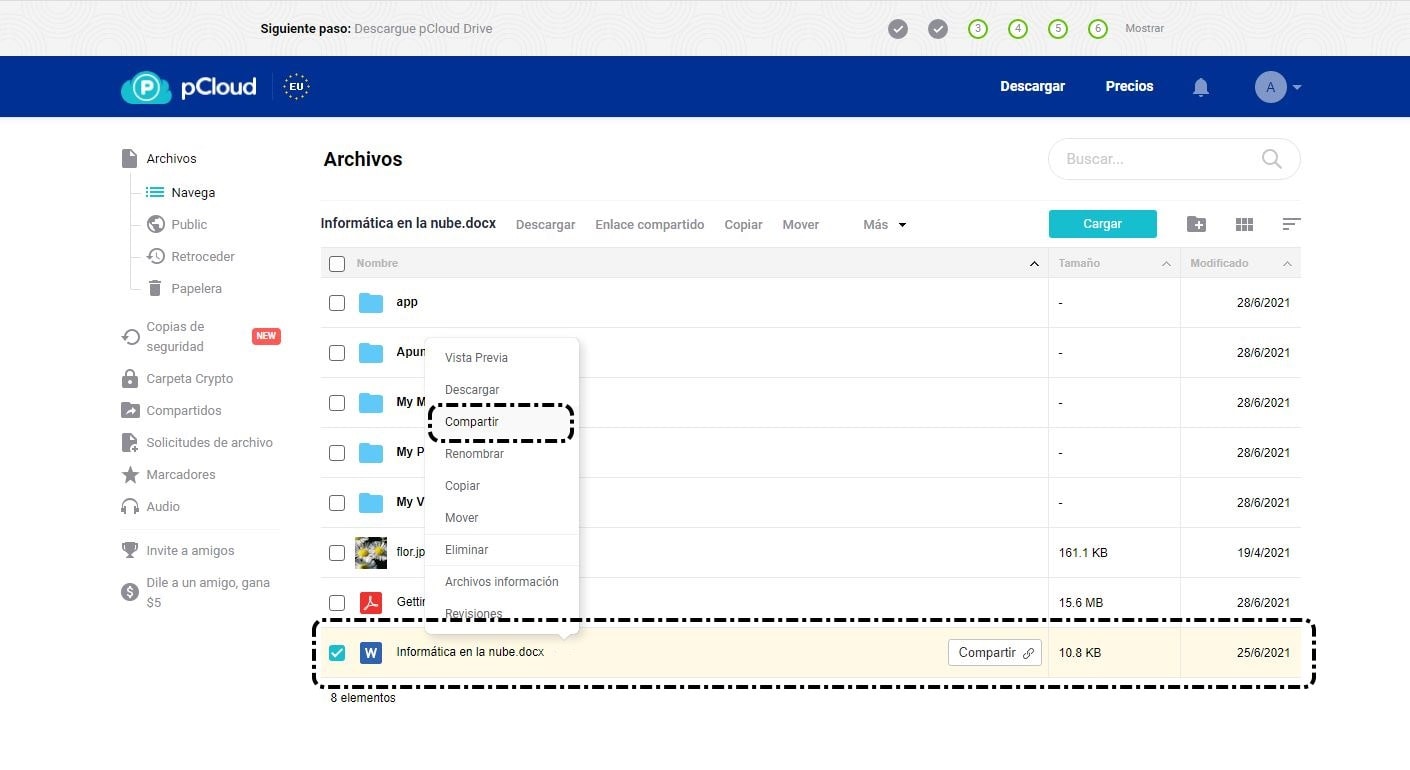The width and height of the screenshot is (1410, 770).
Task: Open Precios in the top navigation
Action: [x=1129, y=87]
